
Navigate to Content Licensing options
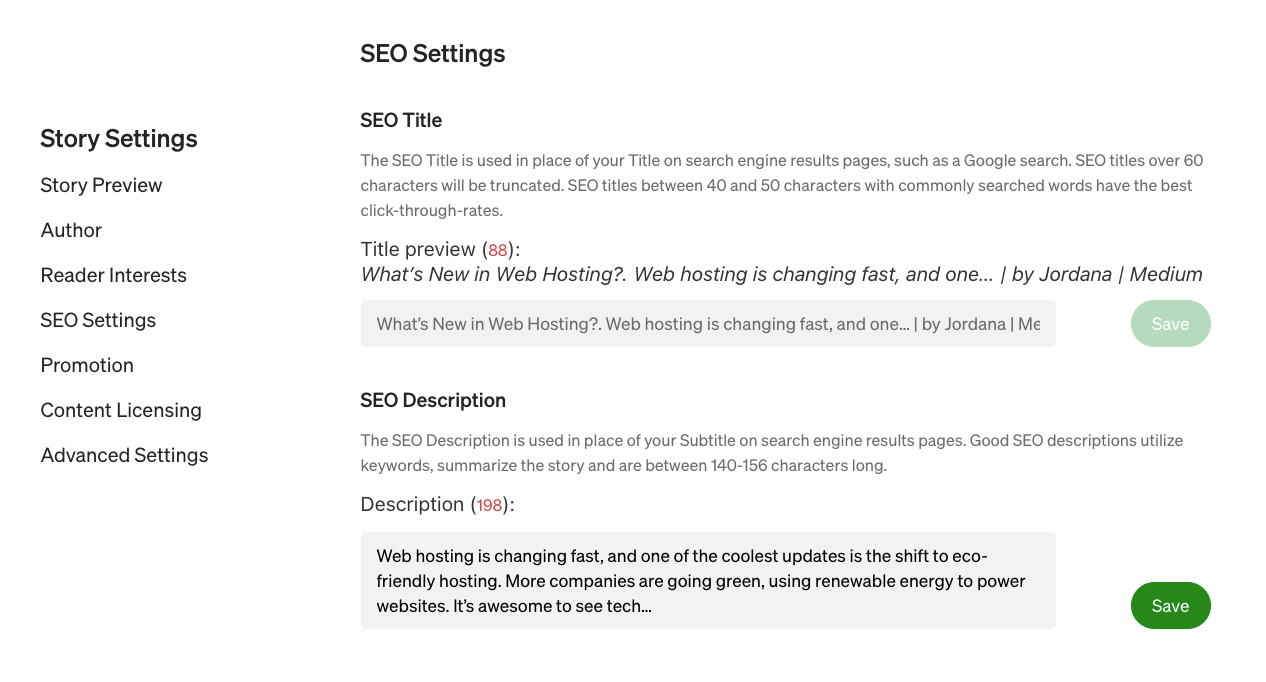(120, 410)
